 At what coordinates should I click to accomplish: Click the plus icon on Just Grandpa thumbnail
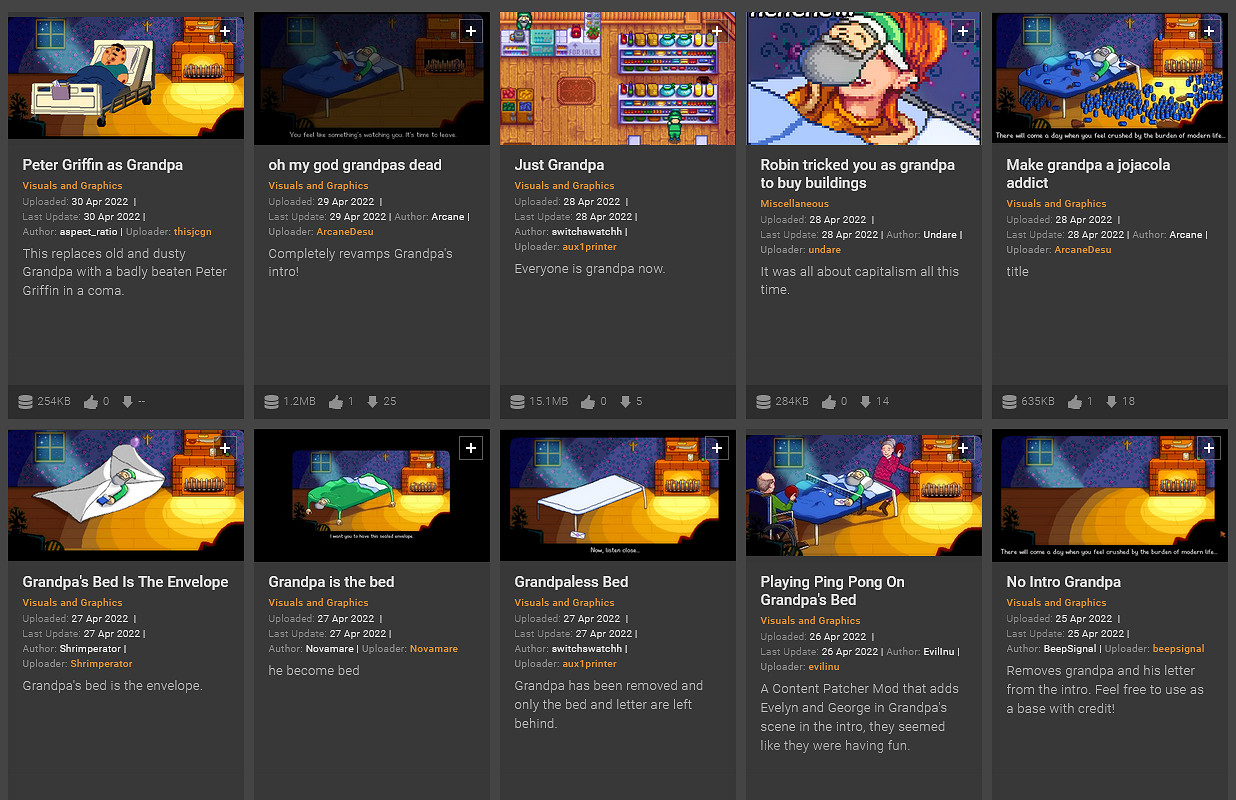717,31
